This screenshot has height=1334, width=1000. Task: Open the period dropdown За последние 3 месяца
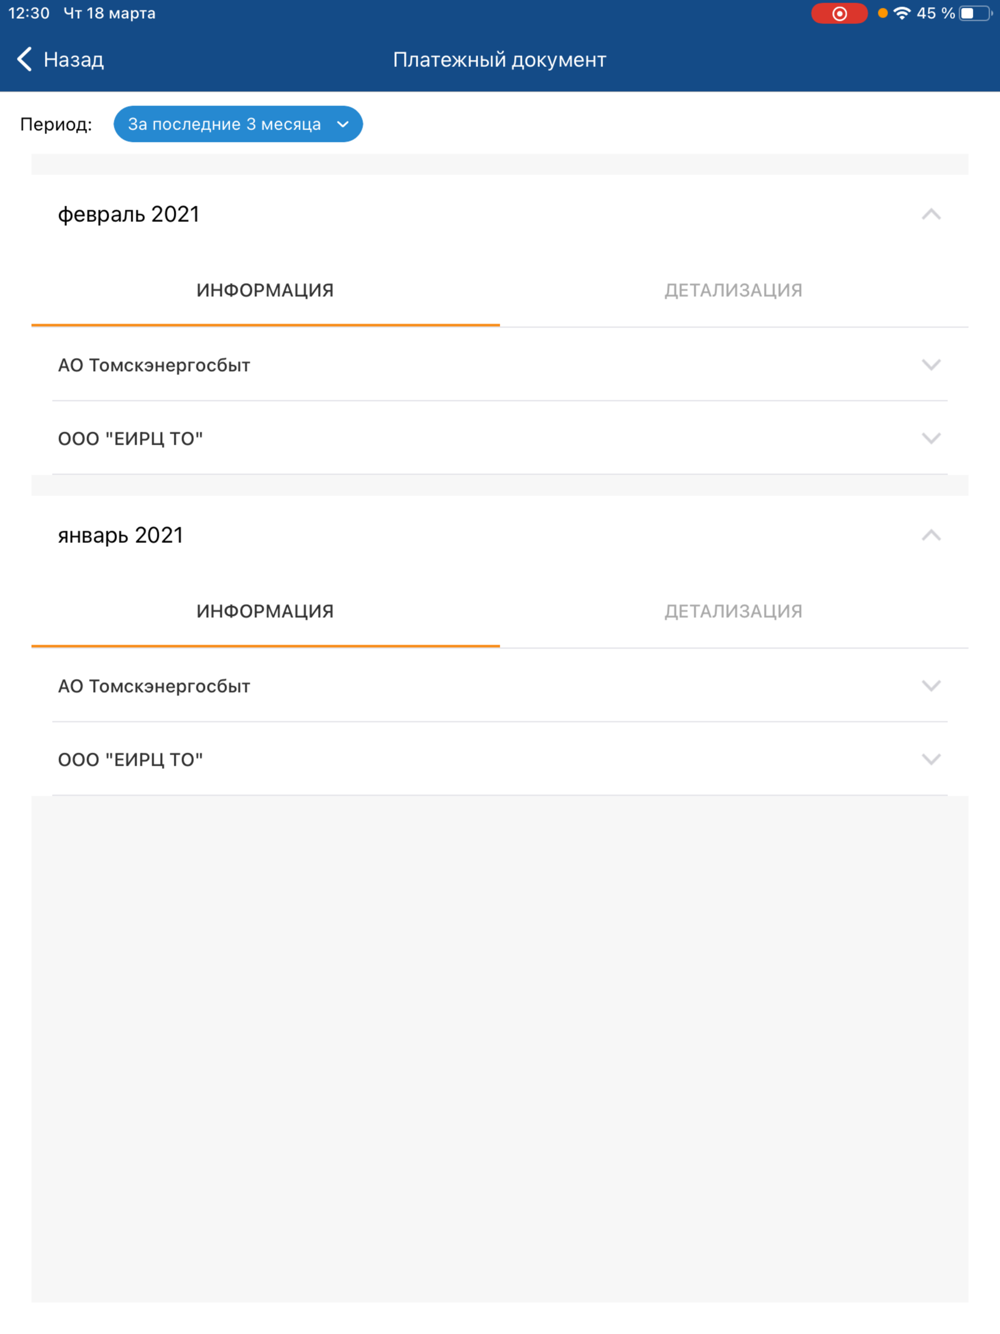click(238, 124)
